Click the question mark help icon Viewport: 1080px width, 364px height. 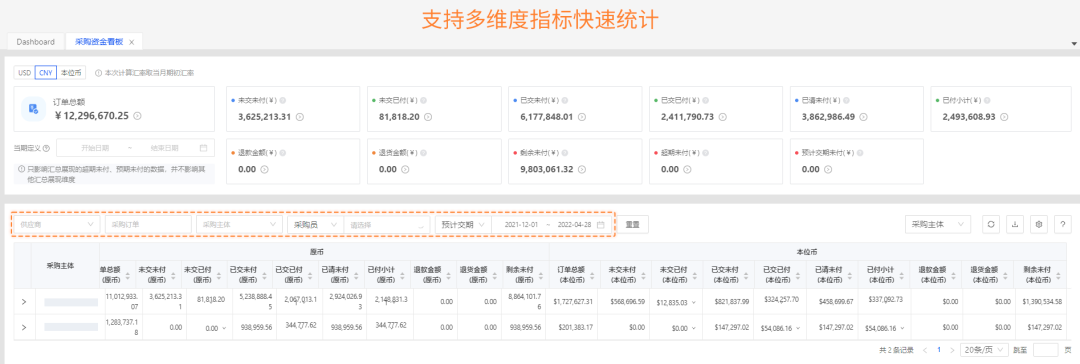1063,224
